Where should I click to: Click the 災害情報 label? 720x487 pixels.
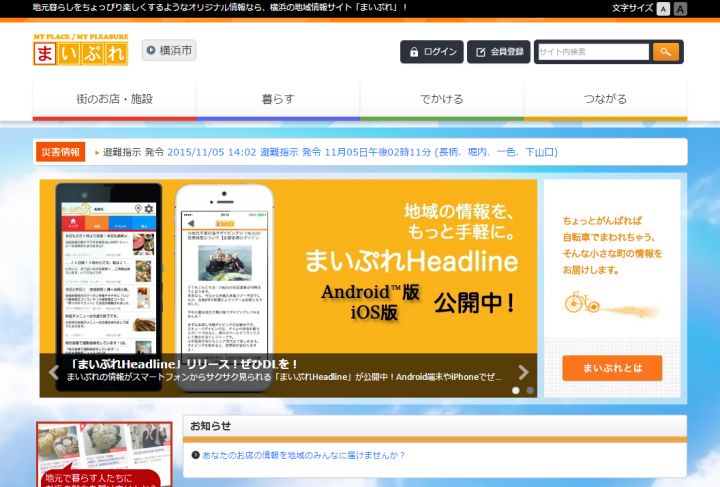[x=61, y=152]
